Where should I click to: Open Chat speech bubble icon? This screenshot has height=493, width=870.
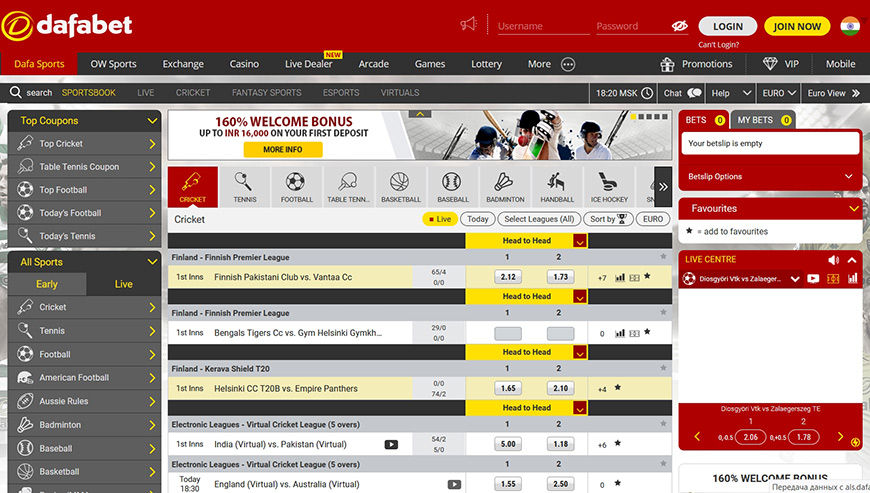click(x=694, y=93)
